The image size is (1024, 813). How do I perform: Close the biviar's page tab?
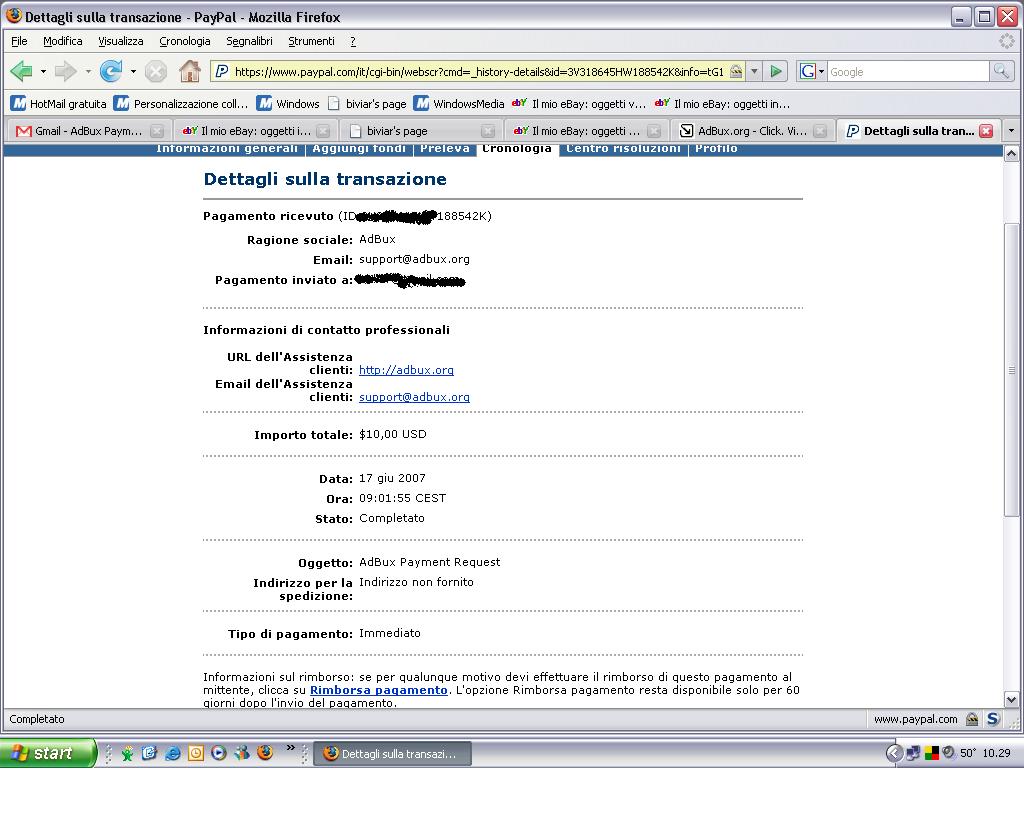pyautogui.click(x=488, y=131)
